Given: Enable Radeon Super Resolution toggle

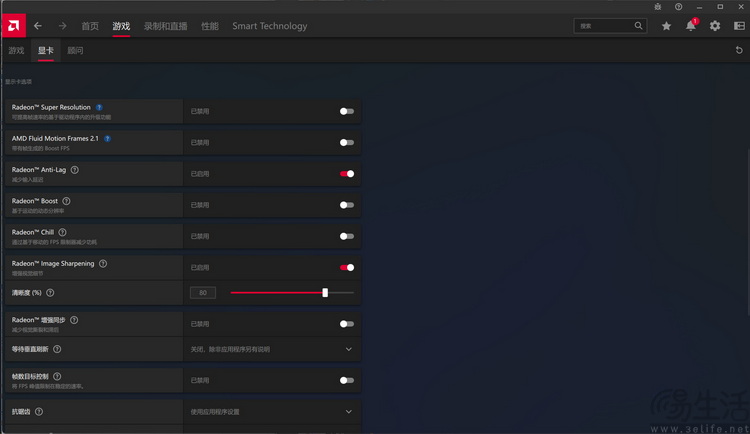Looking at the screenshot, I should point(347,111).
